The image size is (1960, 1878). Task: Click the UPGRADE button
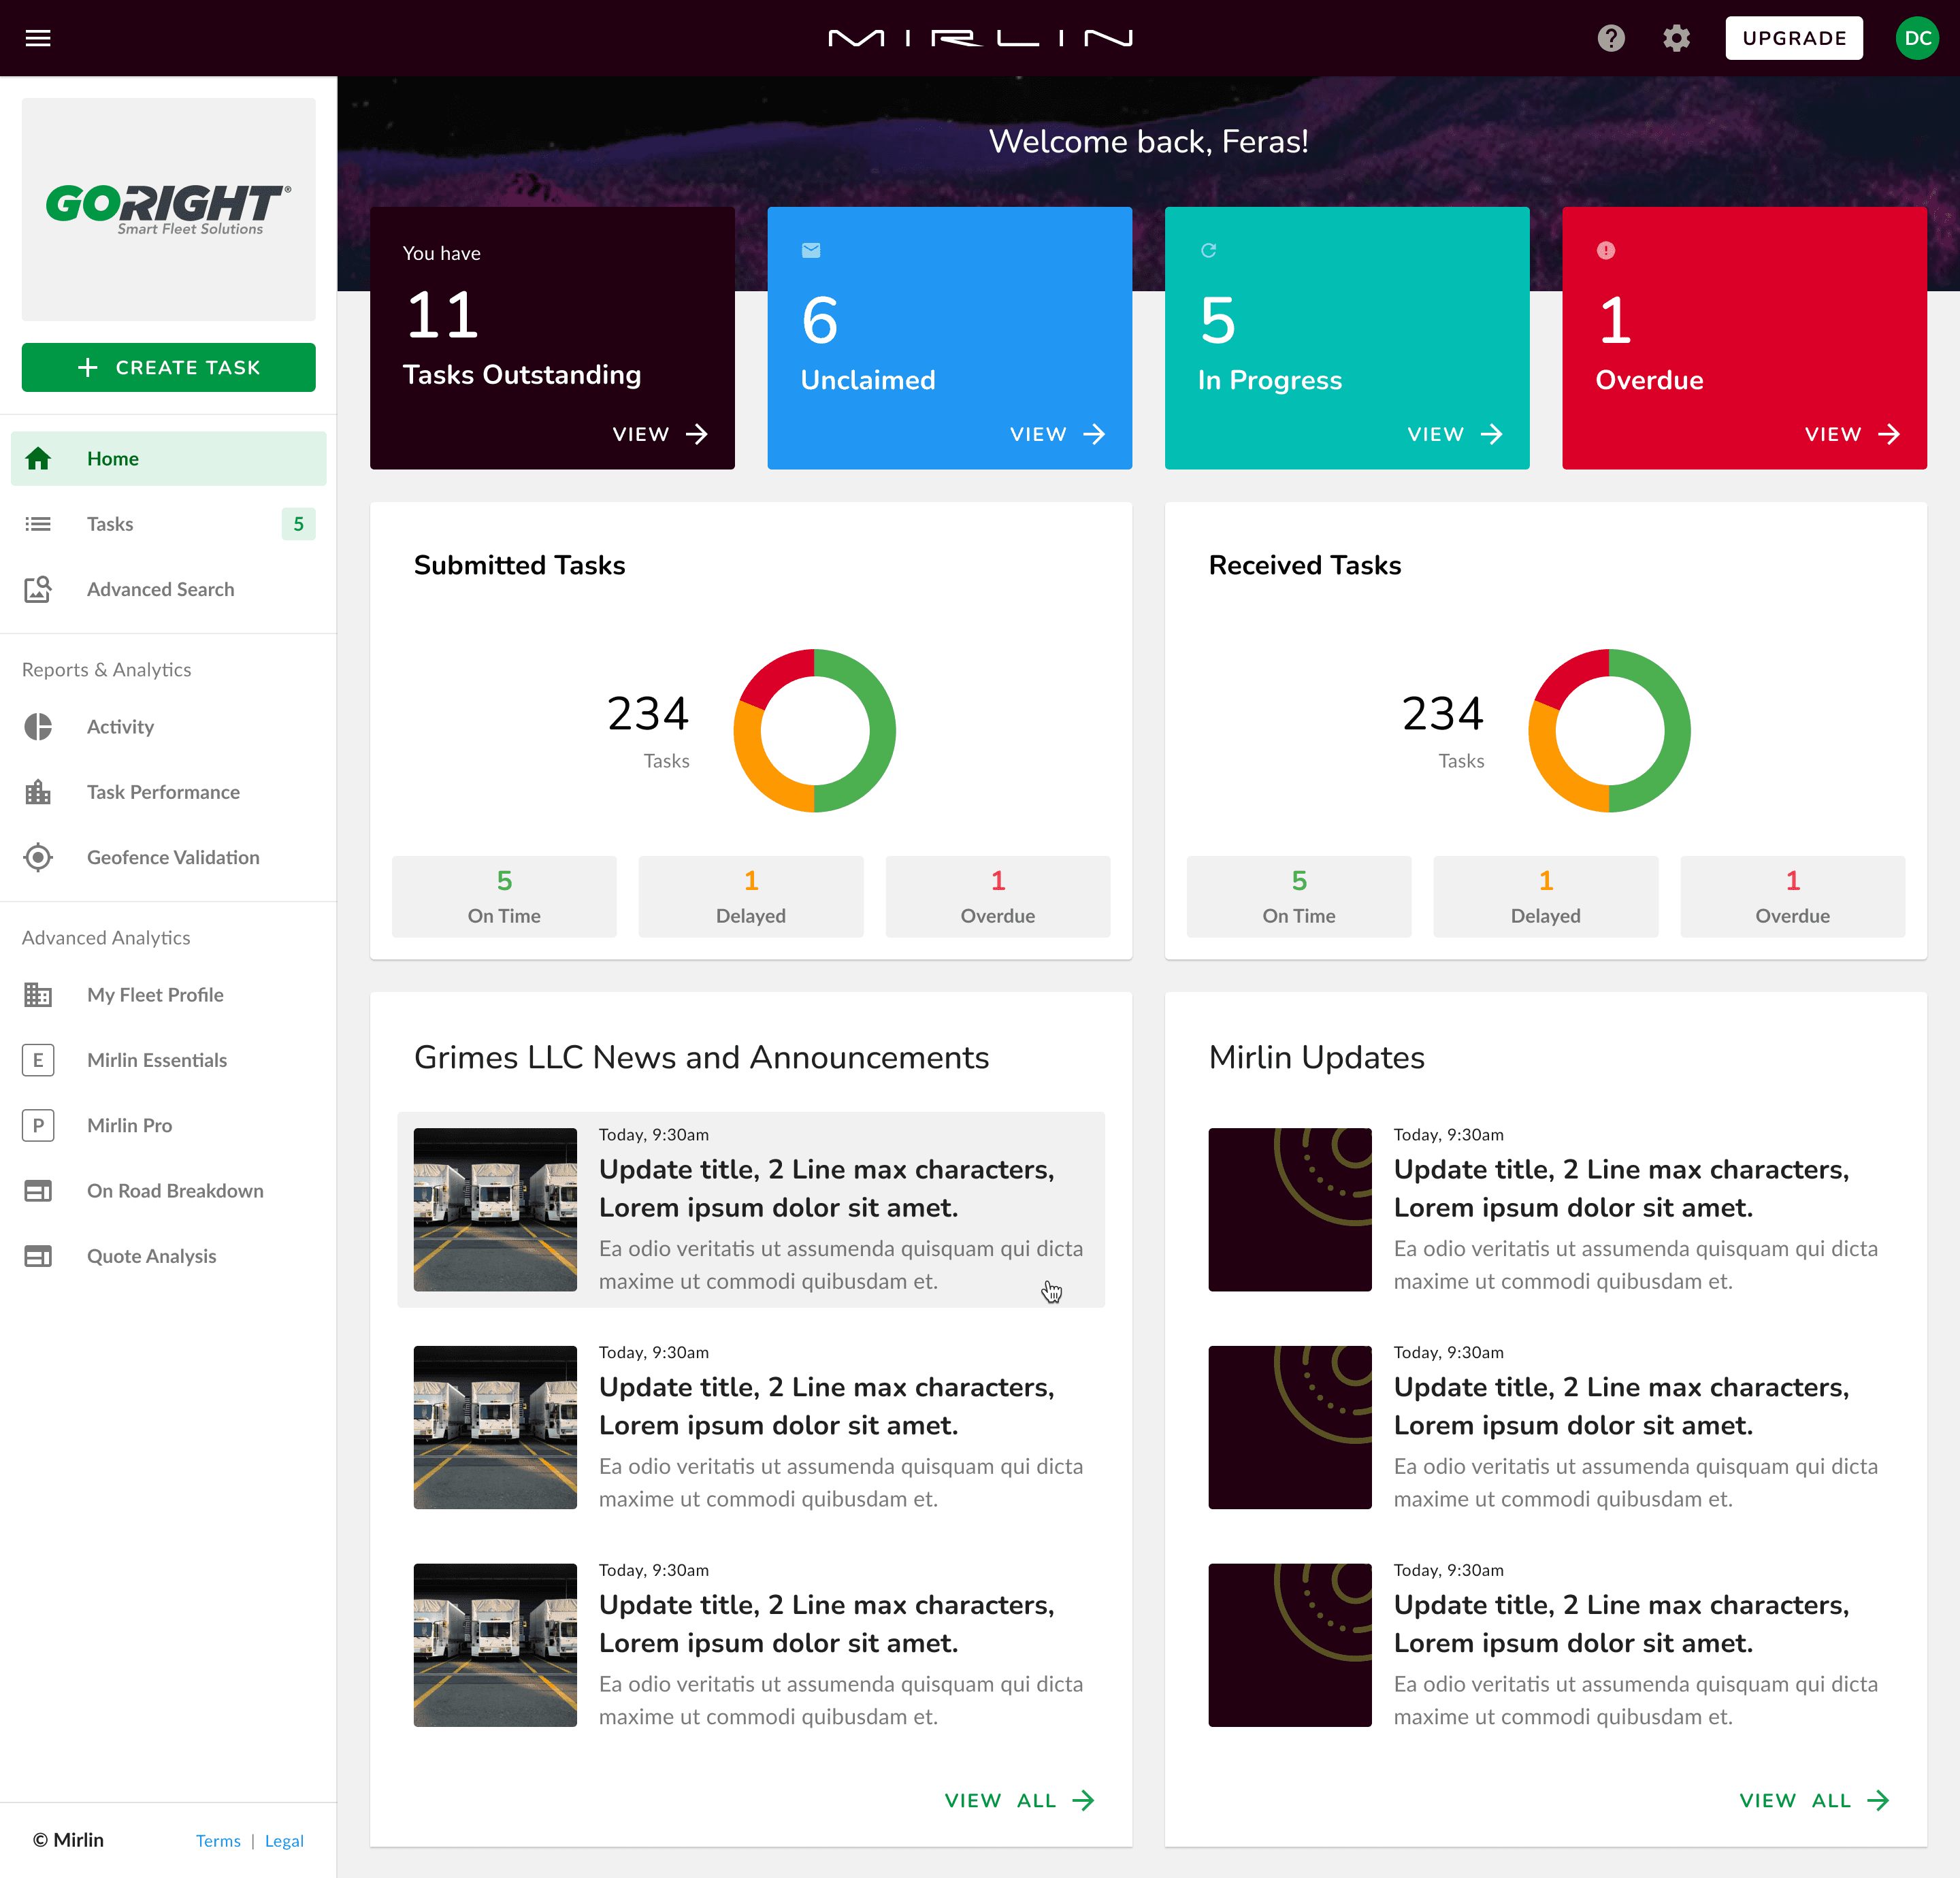coord(1794,38)
